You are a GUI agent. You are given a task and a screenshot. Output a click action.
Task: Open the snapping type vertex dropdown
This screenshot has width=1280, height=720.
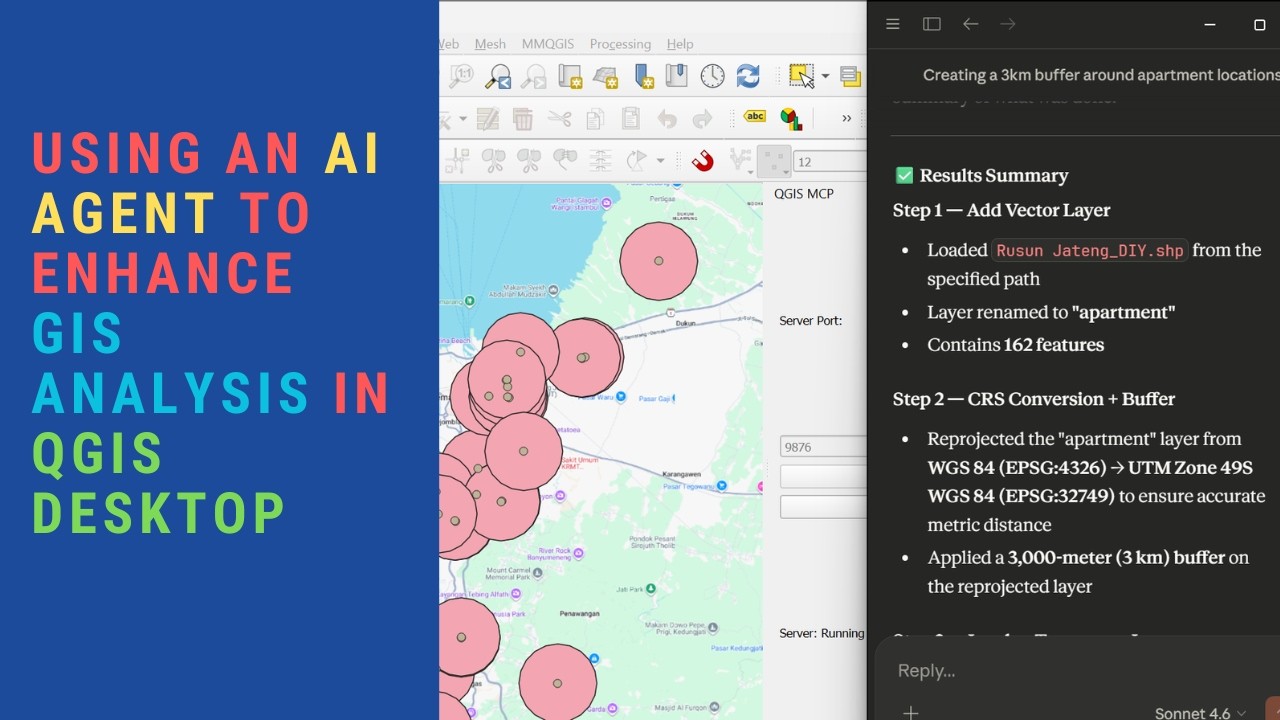coord(773,161)
